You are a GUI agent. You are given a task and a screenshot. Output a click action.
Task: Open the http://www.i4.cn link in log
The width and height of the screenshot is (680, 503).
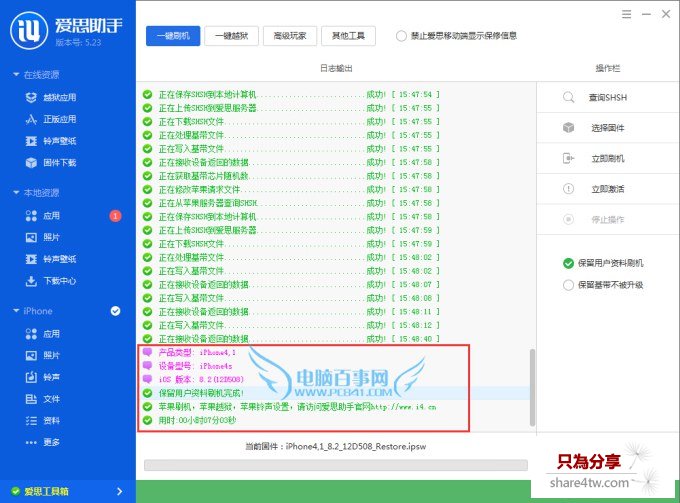tap(404, 407)
